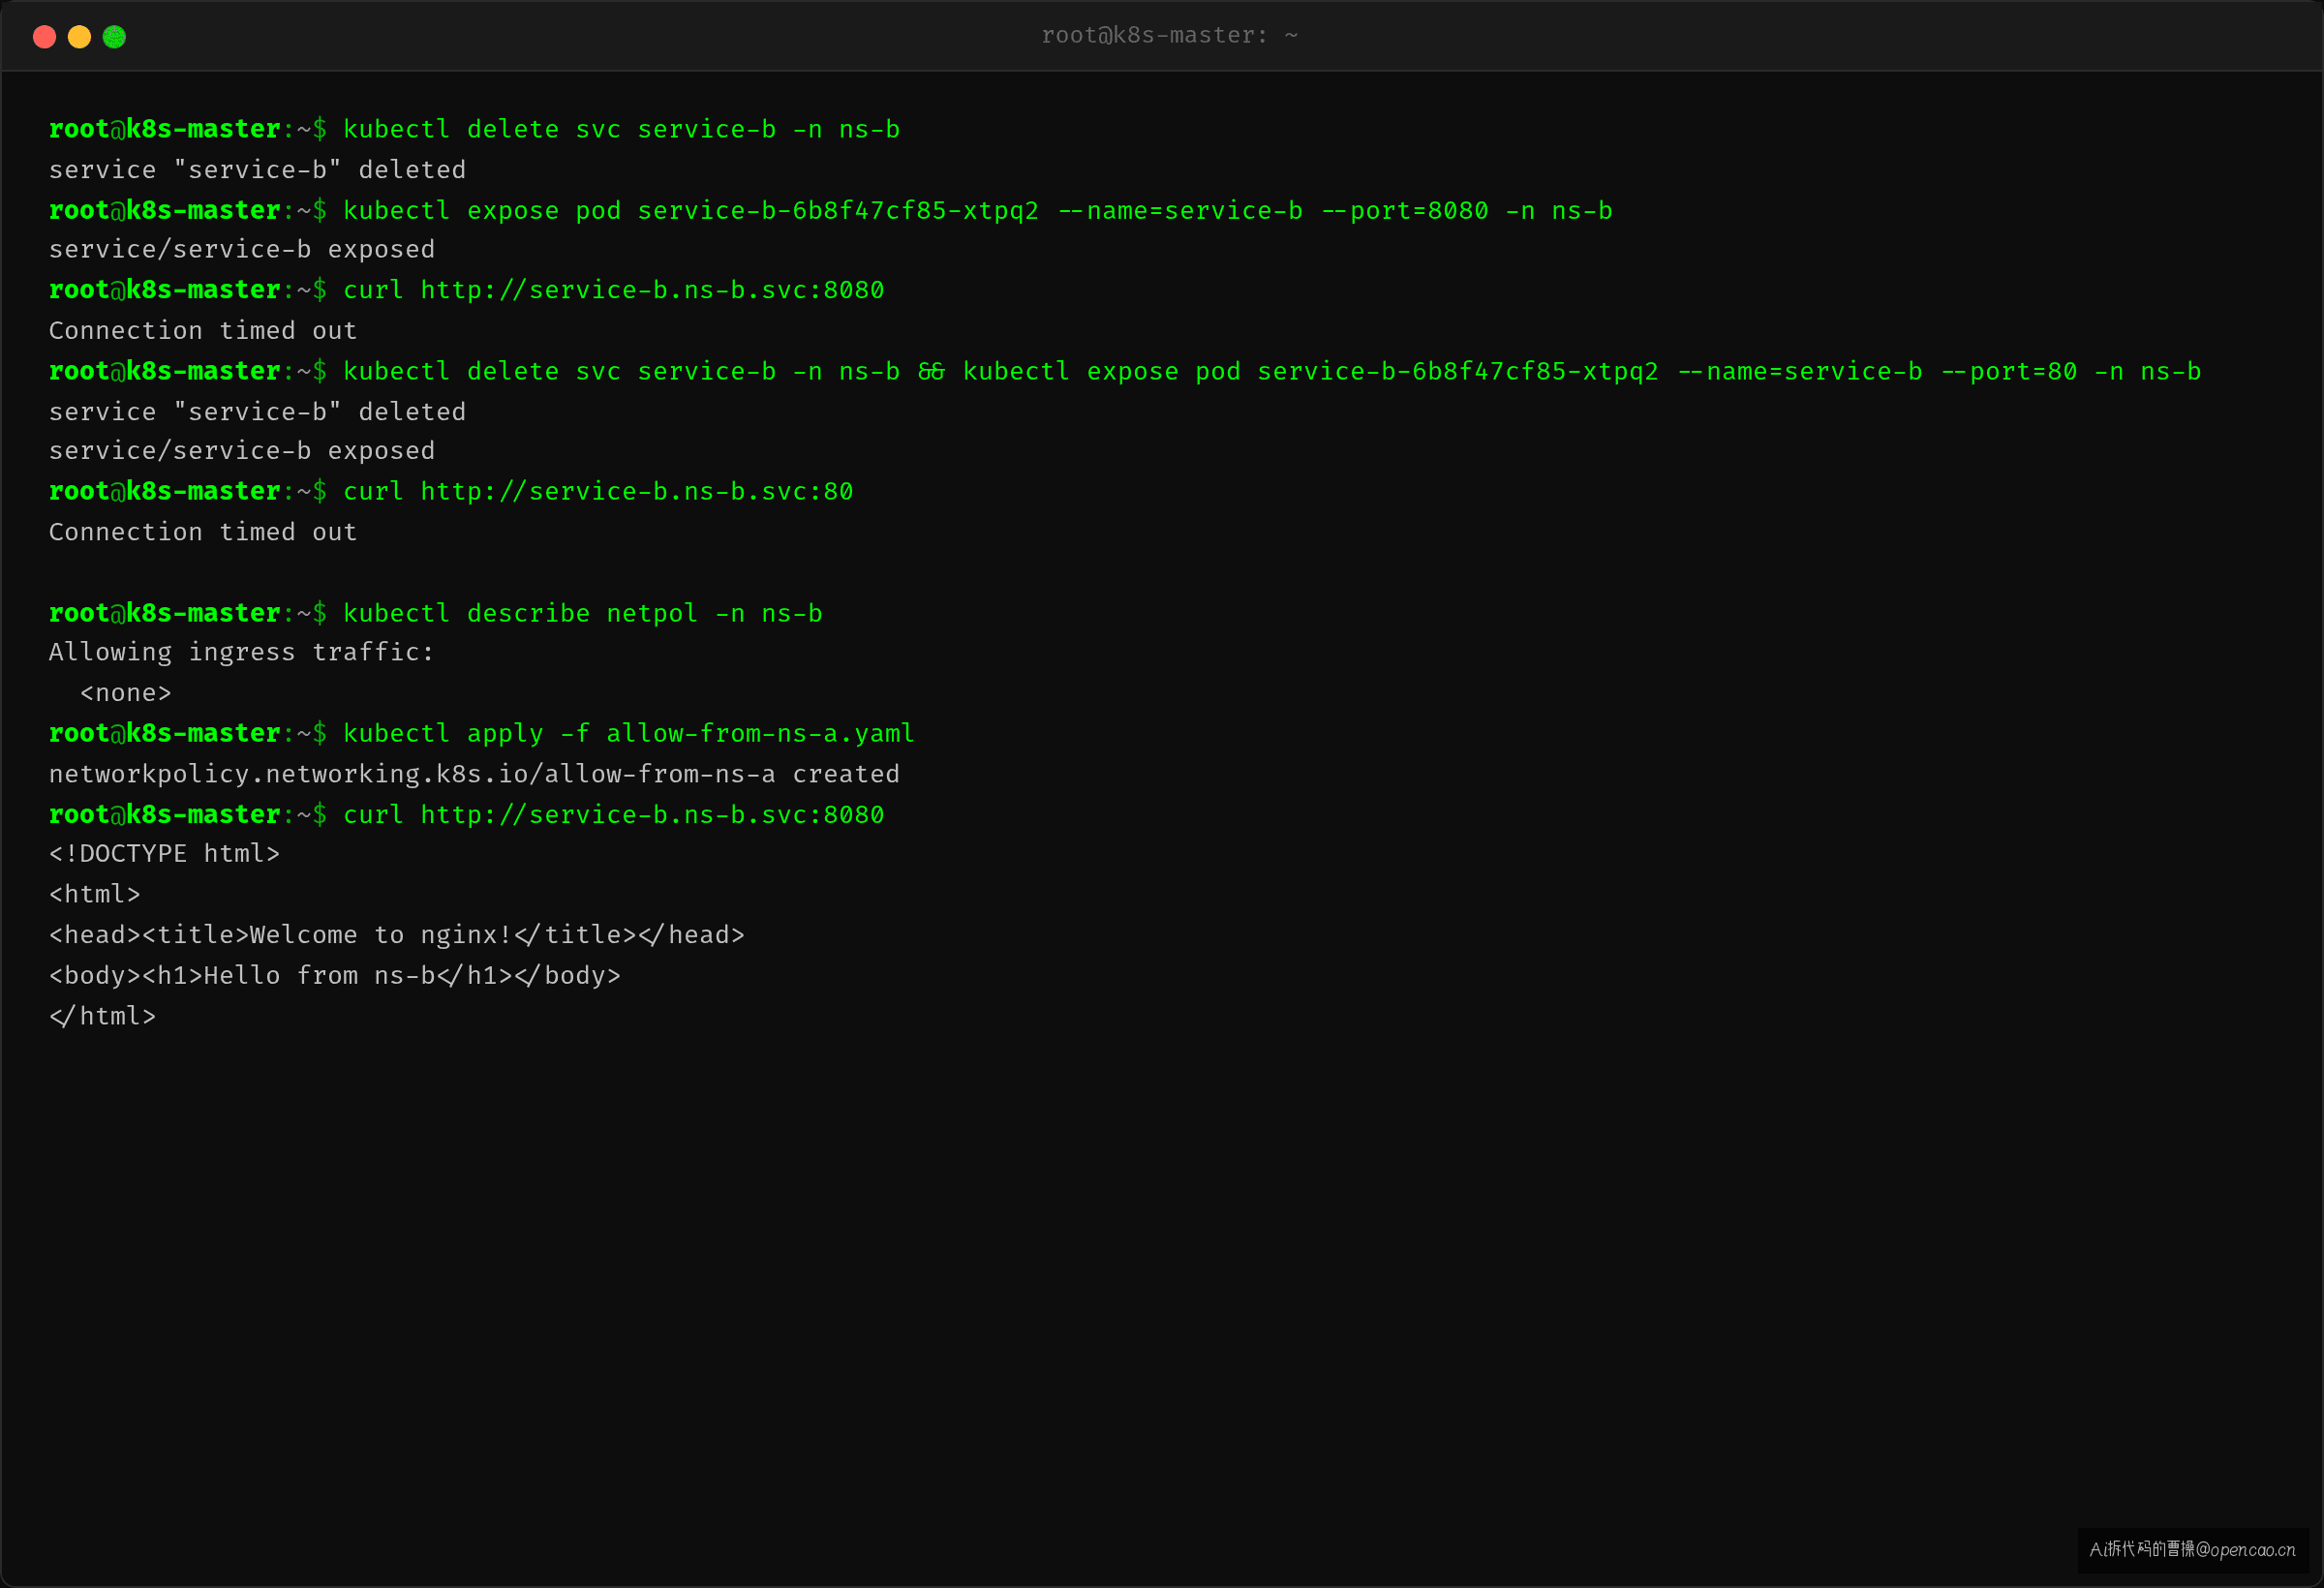The width and height of the screenshot is (2324, 1588).
Task: Click the green maximize window button
Action: (x=114, y=37)
